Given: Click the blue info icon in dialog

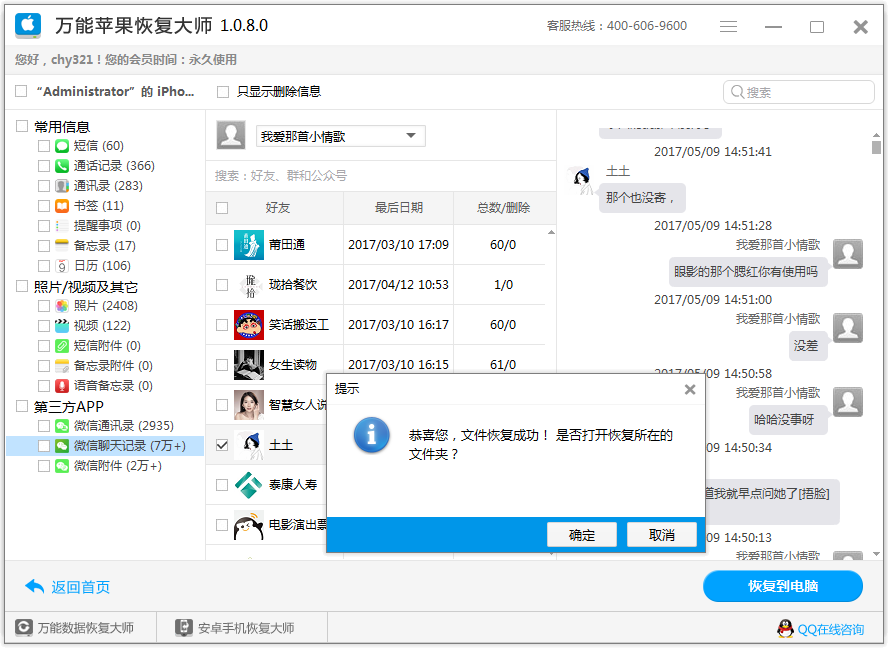Looking at the screenshot, I should click(x=372, y=435).
